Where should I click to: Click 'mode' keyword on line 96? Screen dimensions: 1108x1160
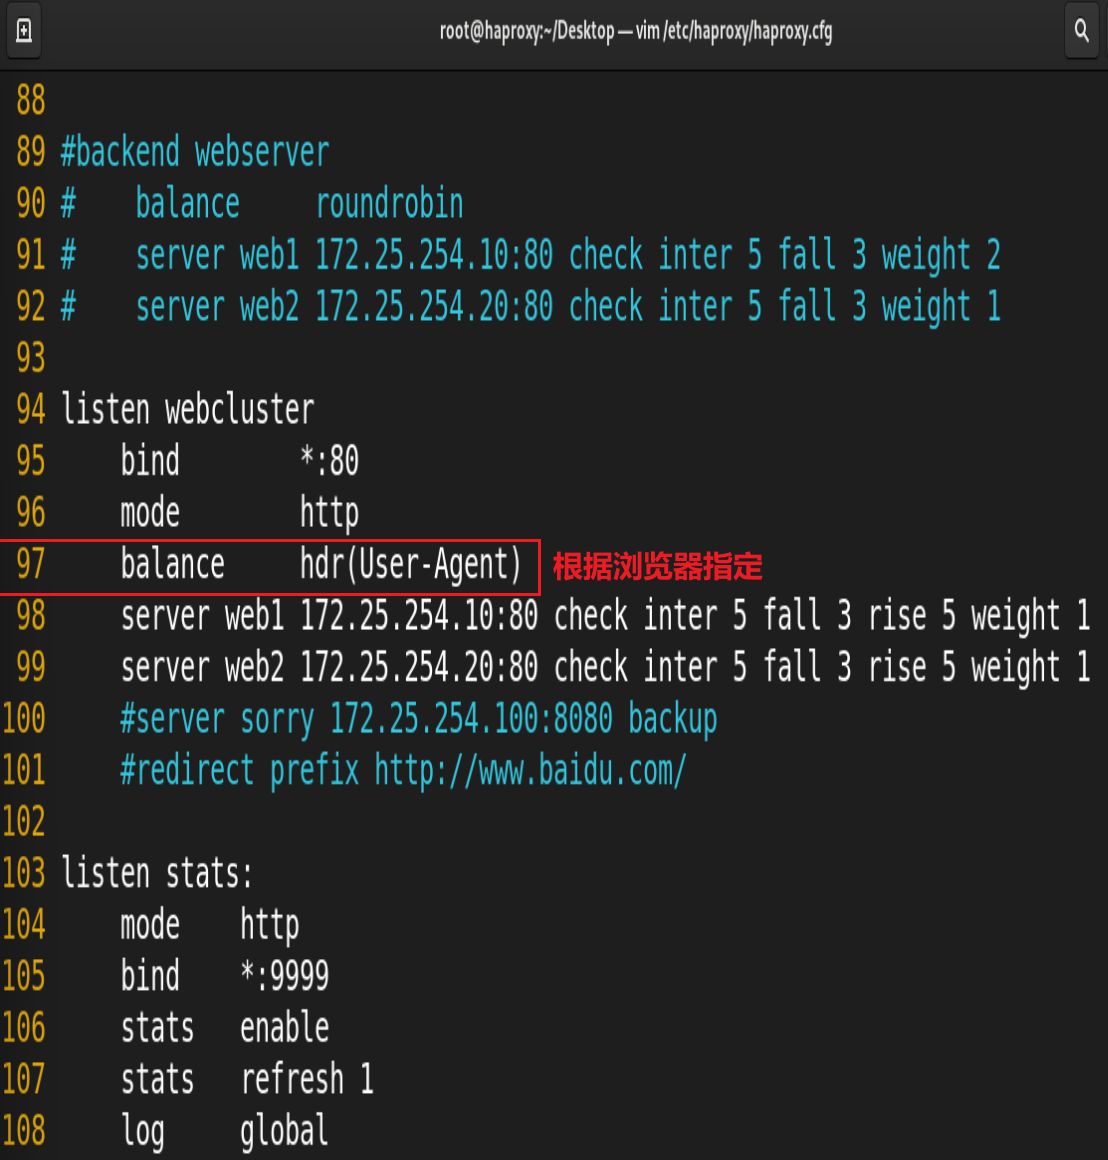pyautogui.click(x=150, y=513)
